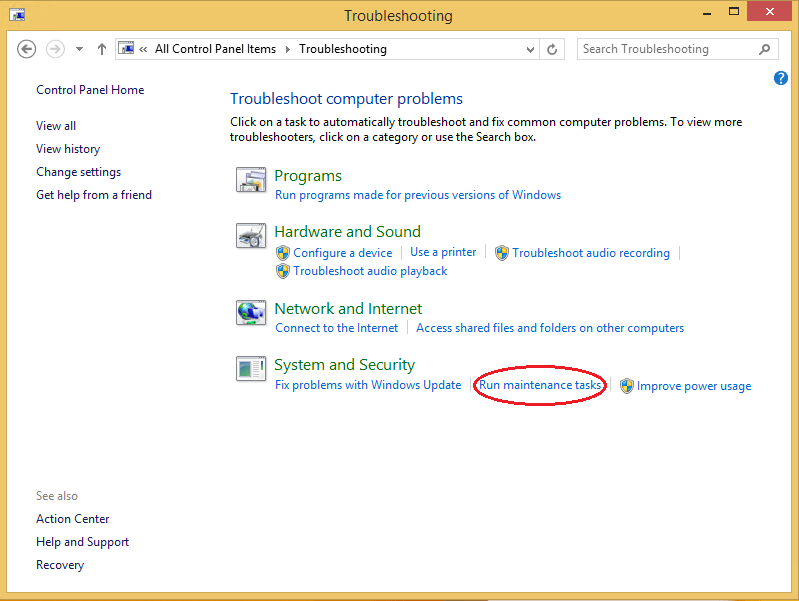The height and width of the screenshot is (601, 799).
Task: Select Configure a device troubleshooter
Action: pos(342,253)
